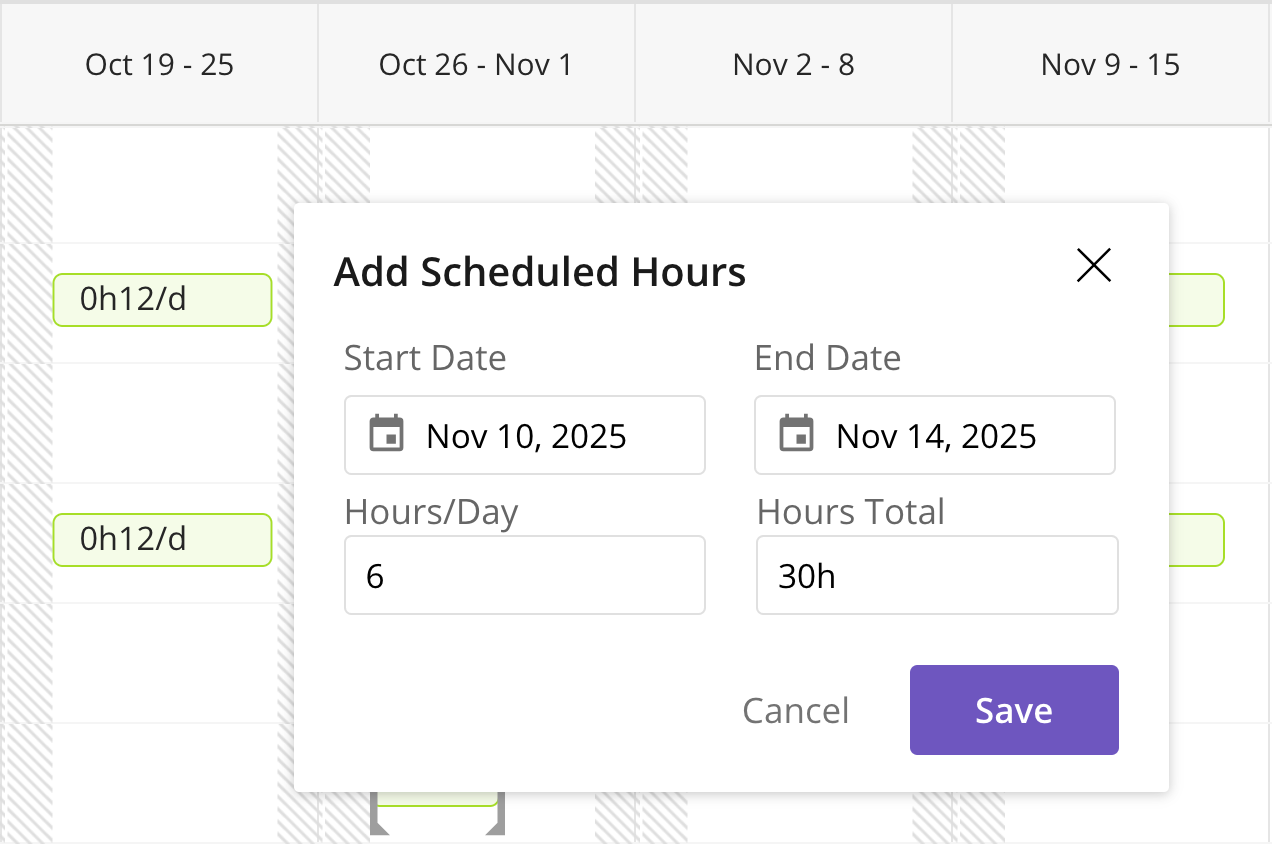This screenshot has height=844, width=1272.
Task: Edit the Hours/Day value of 6
Action: click(525, 575)
